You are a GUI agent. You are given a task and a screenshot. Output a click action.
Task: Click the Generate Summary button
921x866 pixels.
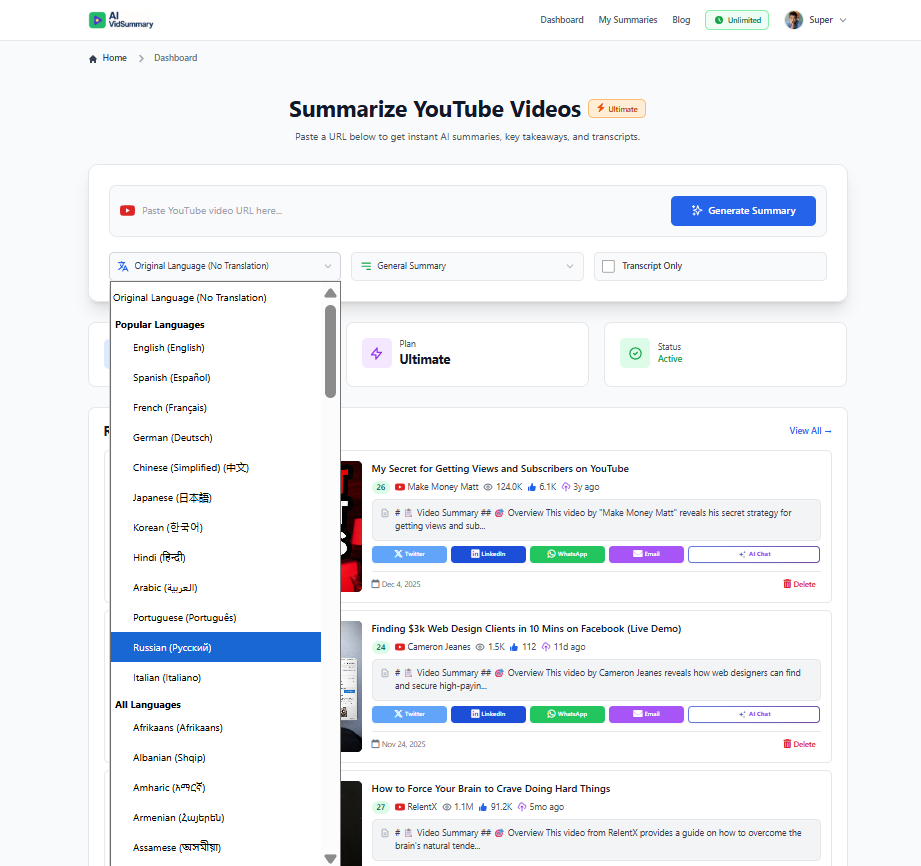coord(743,210)
